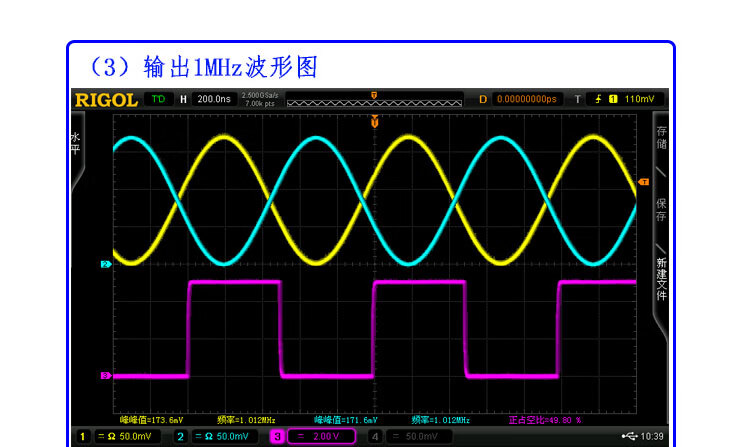750x447 pixels.
Task: Click the waveform memory overview bar
Action: (374, 101)
